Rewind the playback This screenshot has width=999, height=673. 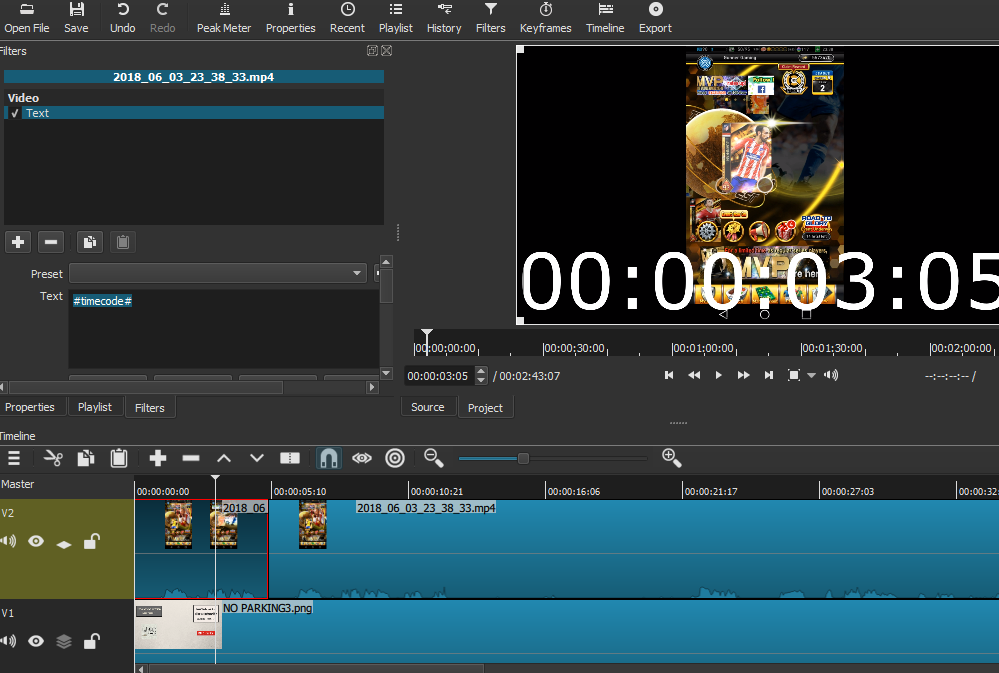coord(694,375)
